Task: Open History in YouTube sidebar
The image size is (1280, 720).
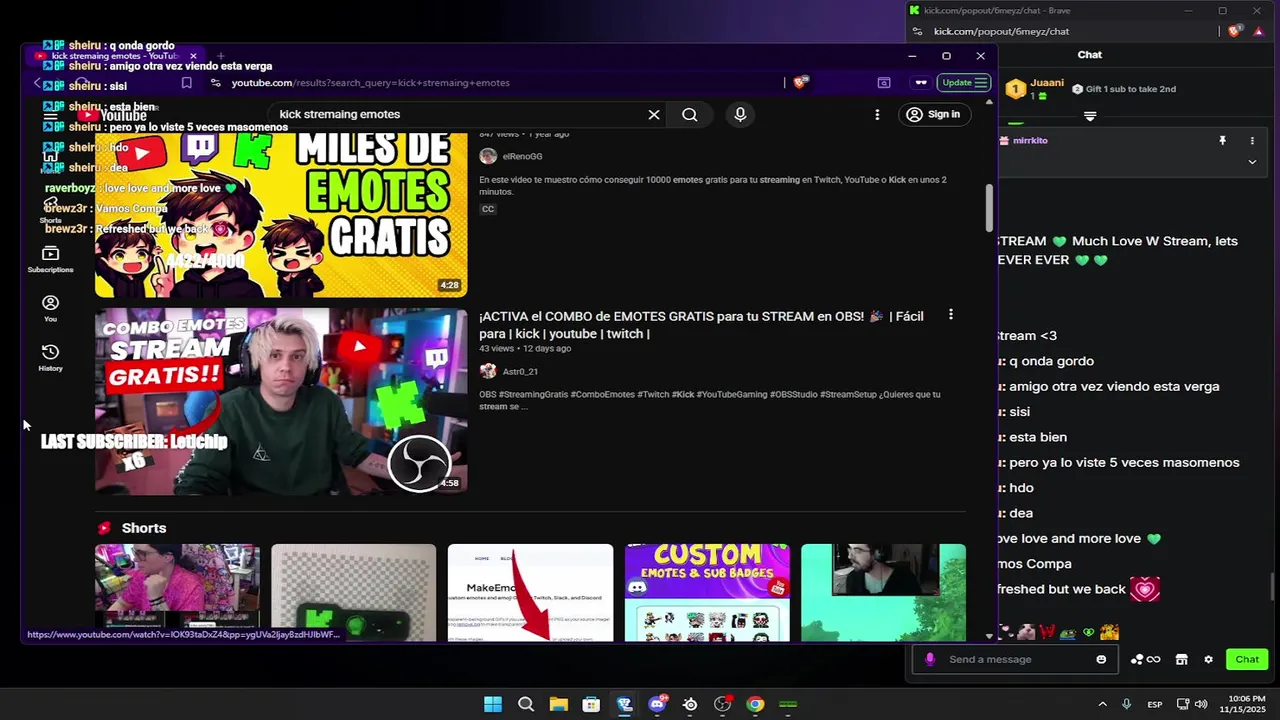Action: click(50, 357)
